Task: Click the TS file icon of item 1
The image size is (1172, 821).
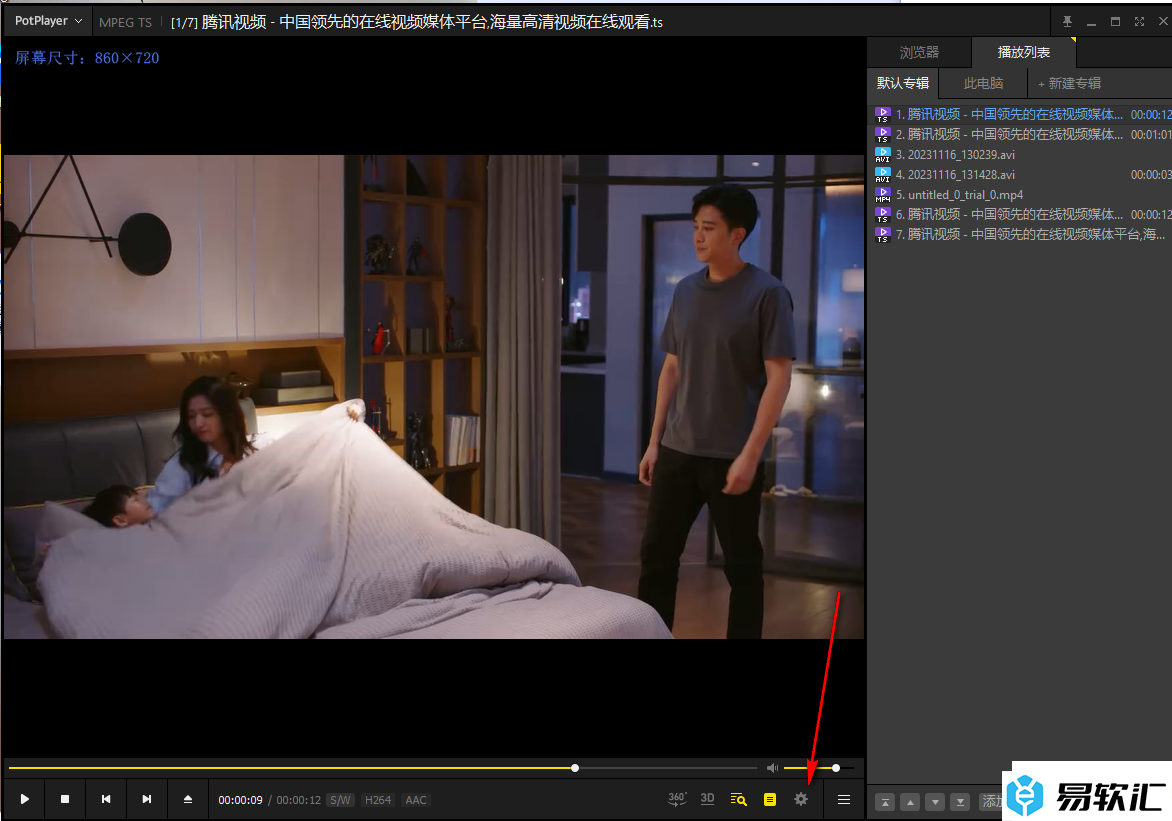Action: [883, 114]
